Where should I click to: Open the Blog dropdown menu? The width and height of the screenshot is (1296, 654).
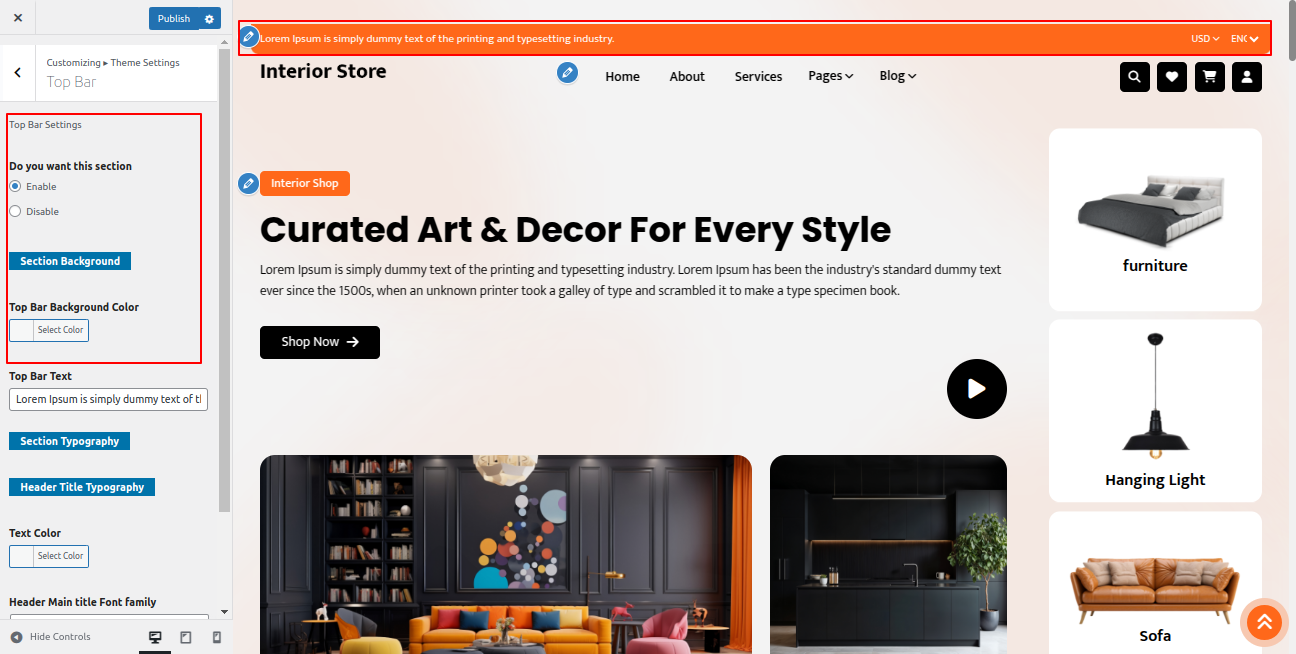coord(898,76)
